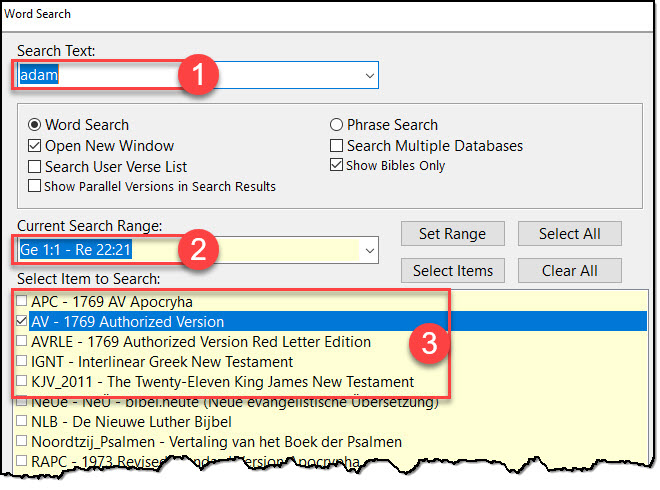Select the Word Search radio button

pos(35,125)
